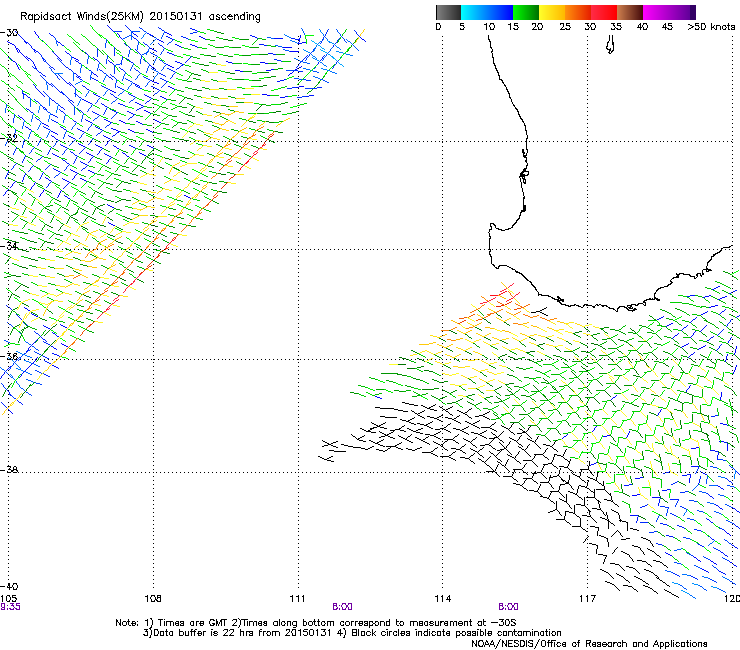Viewport: 740px width, 650px height.
Task: Click the green 15–20 knots color segment
Action: coord(526,12)
